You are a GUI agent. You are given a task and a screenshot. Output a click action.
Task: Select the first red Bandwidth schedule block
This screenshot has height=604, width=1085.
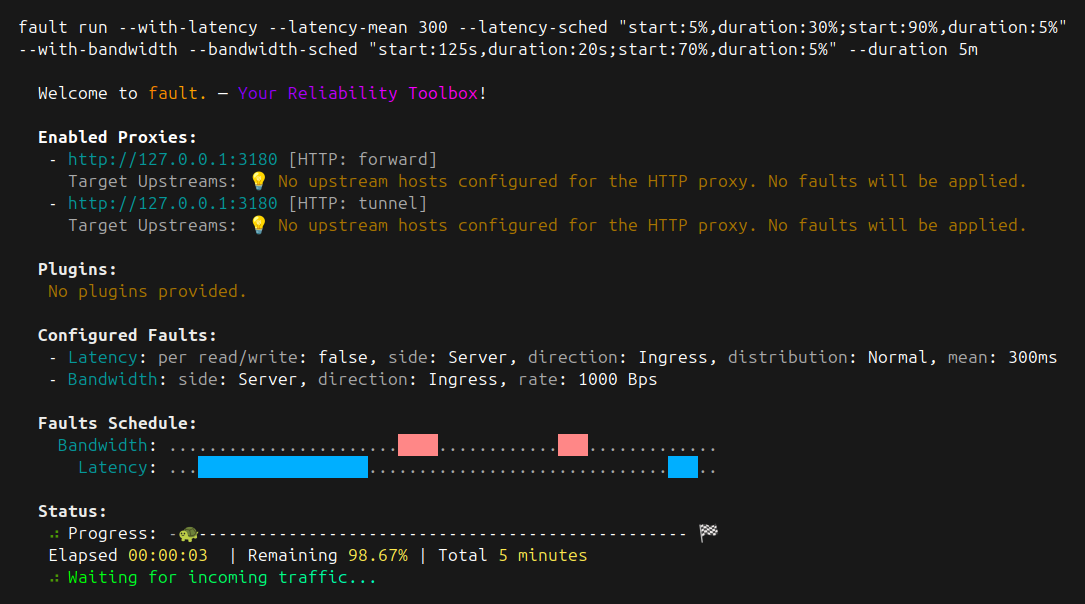click(418, 445)
